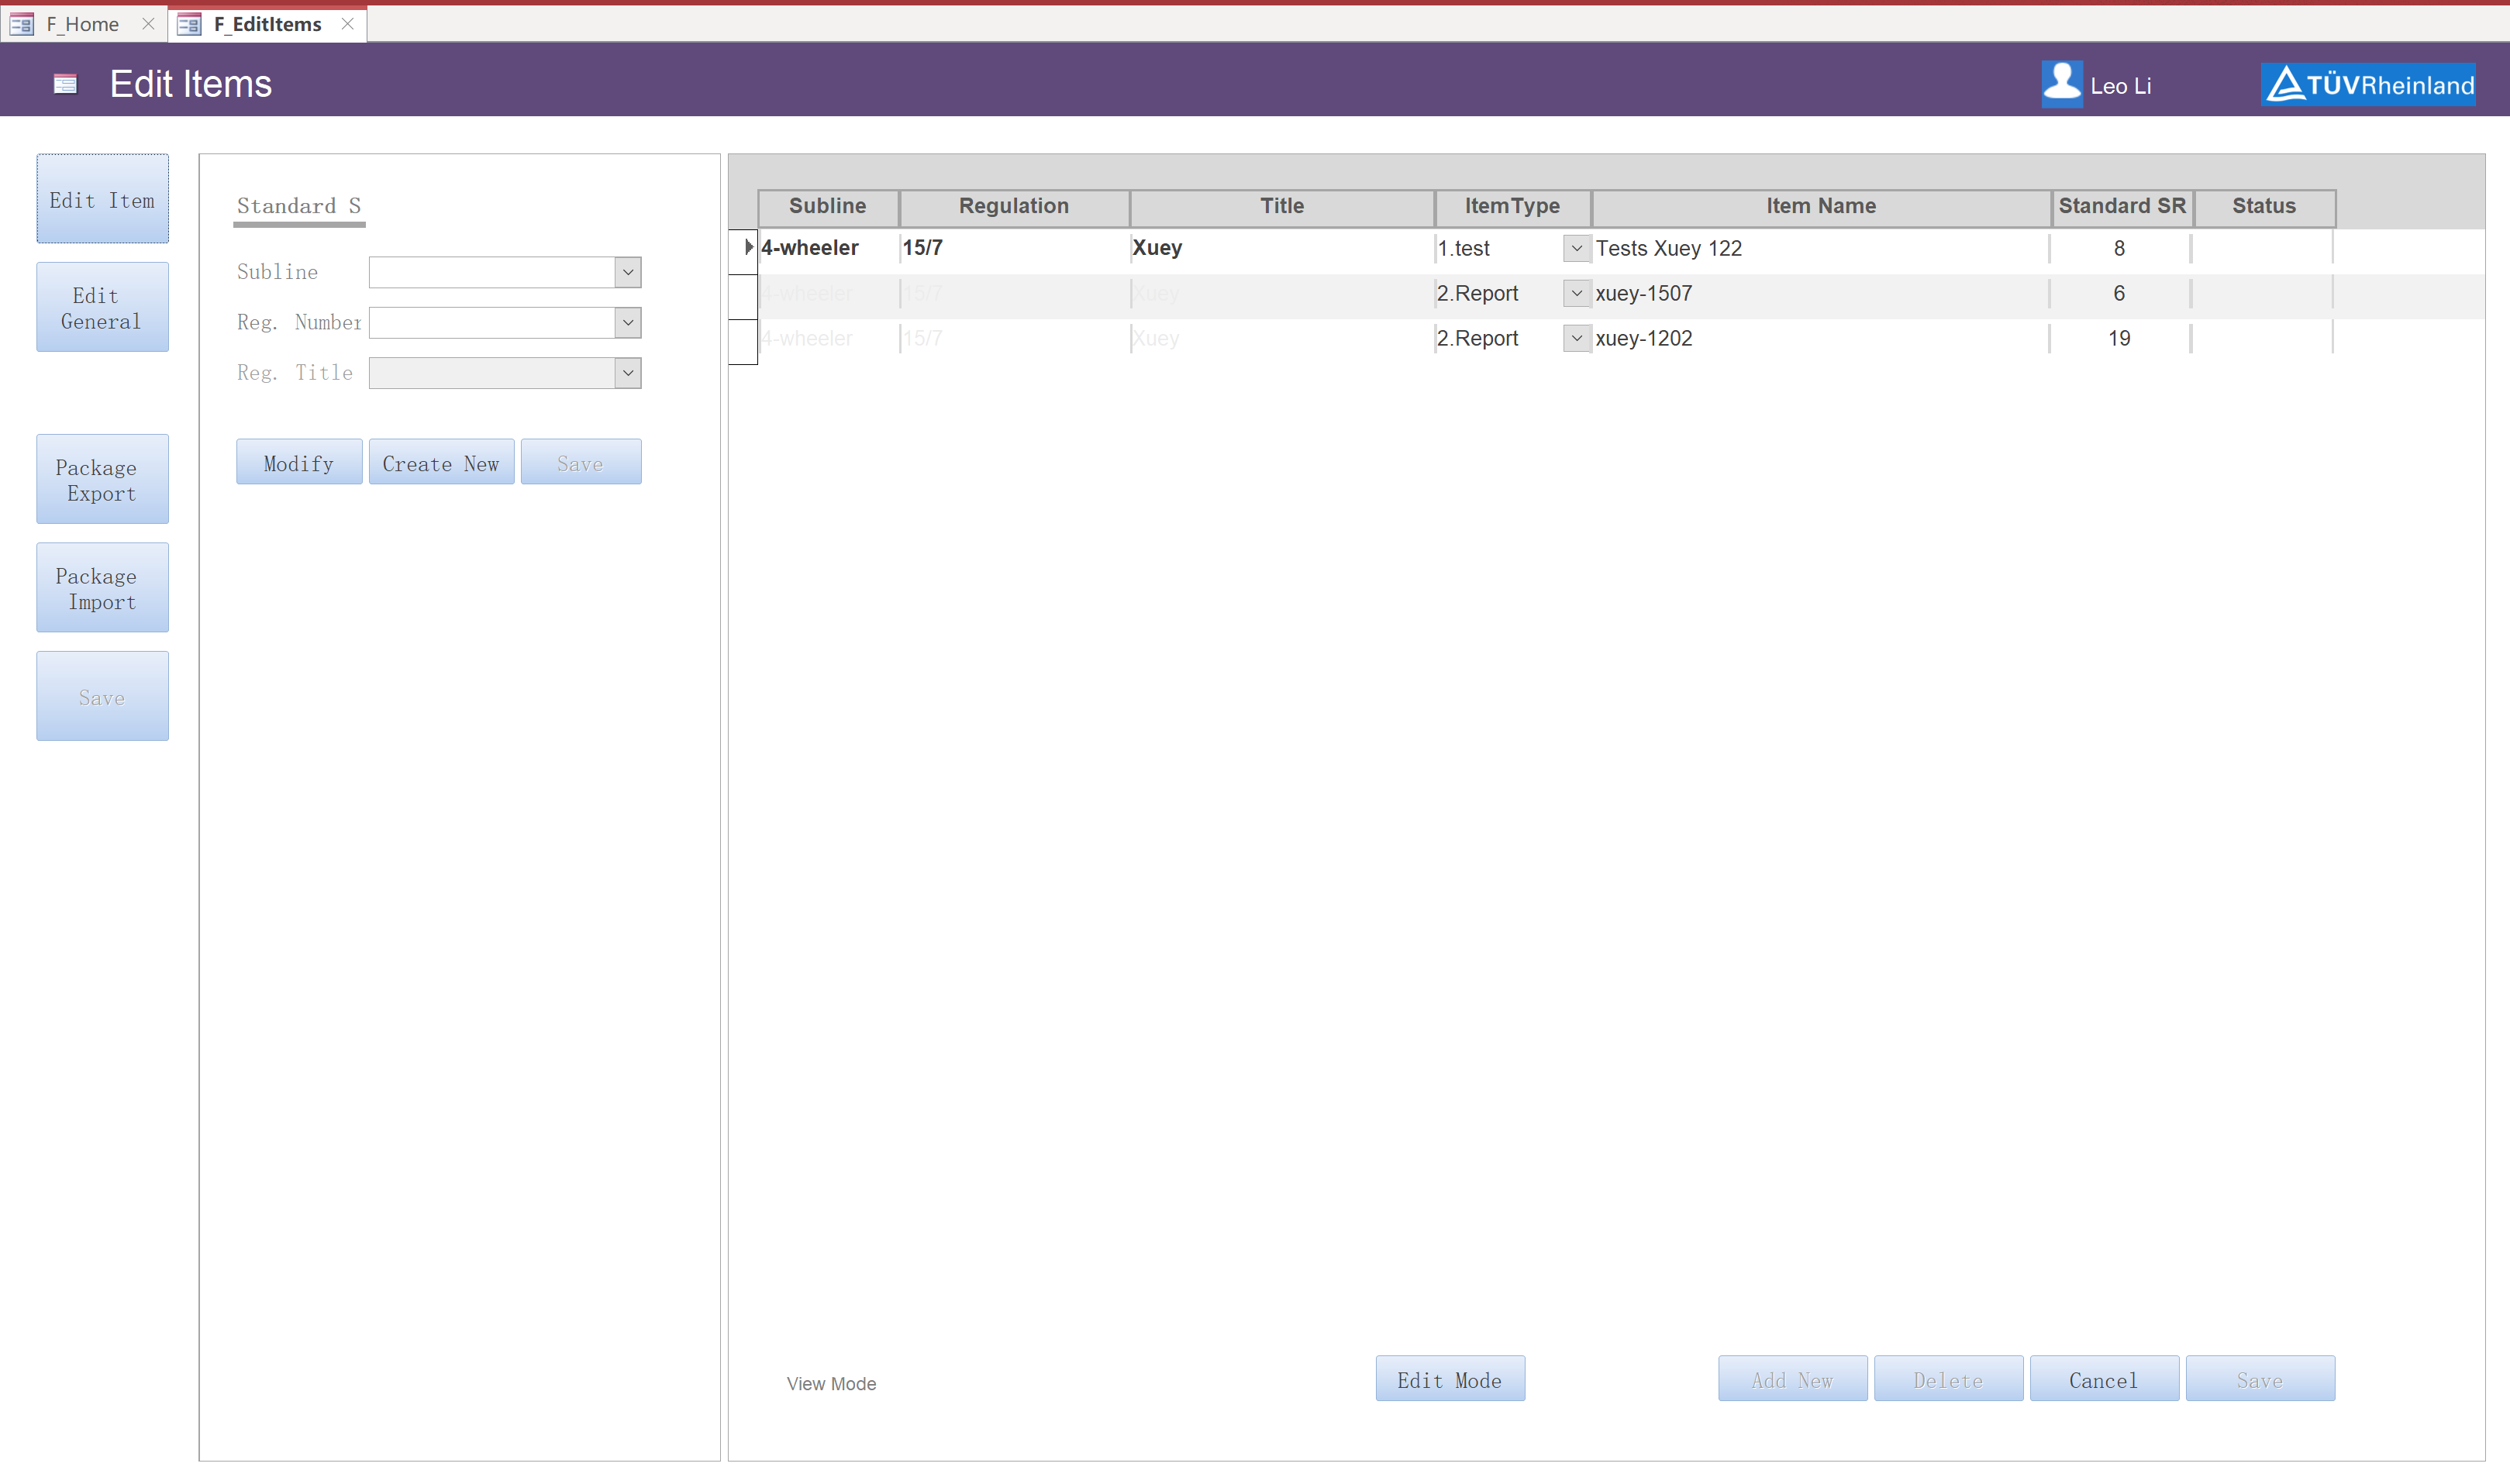Viewport: 2510px width, 1484px height.
Task: Expand the Subline dropdown selector
Action: pyautogui.click(x=627, y=270)
